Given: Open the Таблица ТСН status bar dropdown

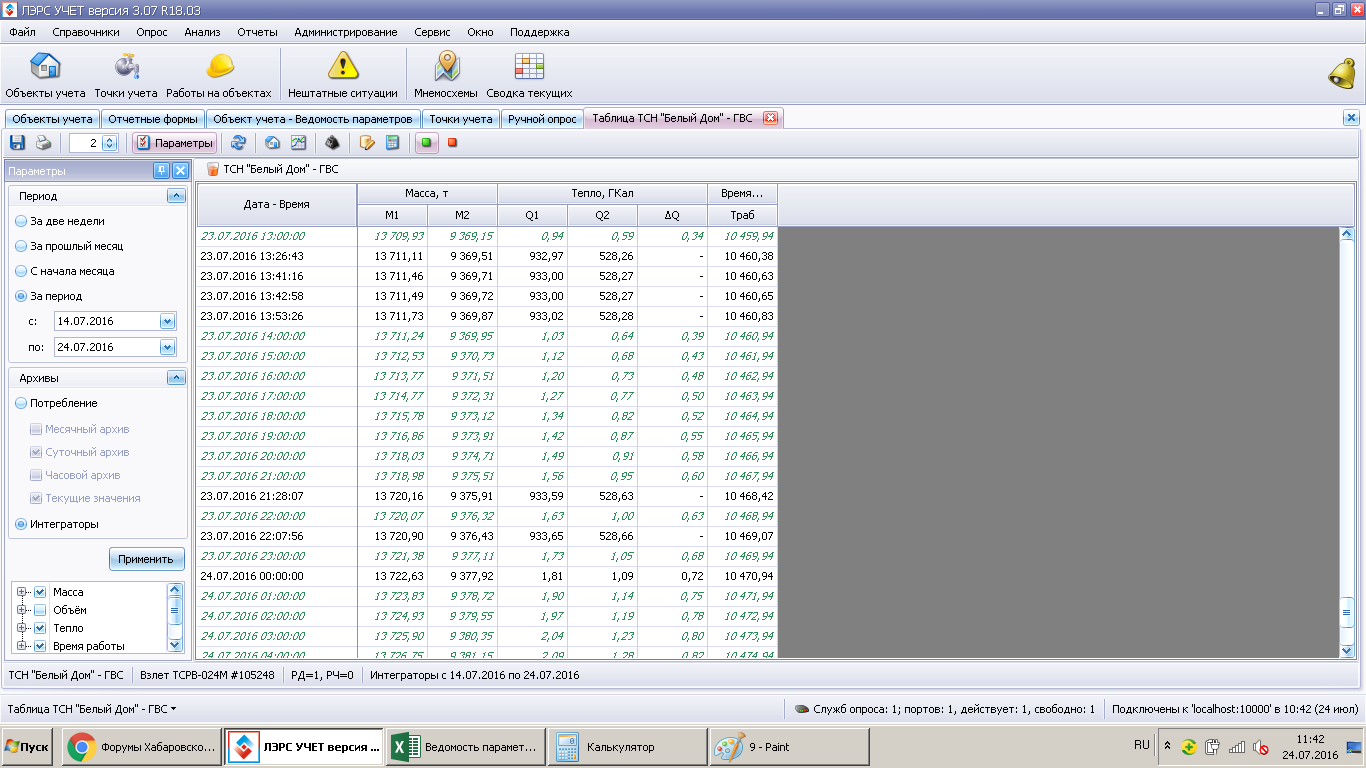Looking at the screenshot, I should point(92,709).
